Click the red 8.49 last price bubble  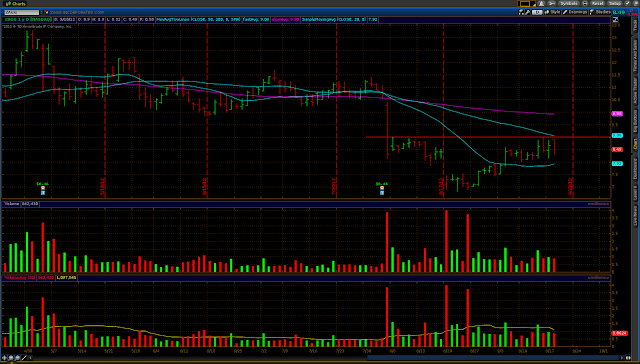pyautogui.click(x=617, y=150)
